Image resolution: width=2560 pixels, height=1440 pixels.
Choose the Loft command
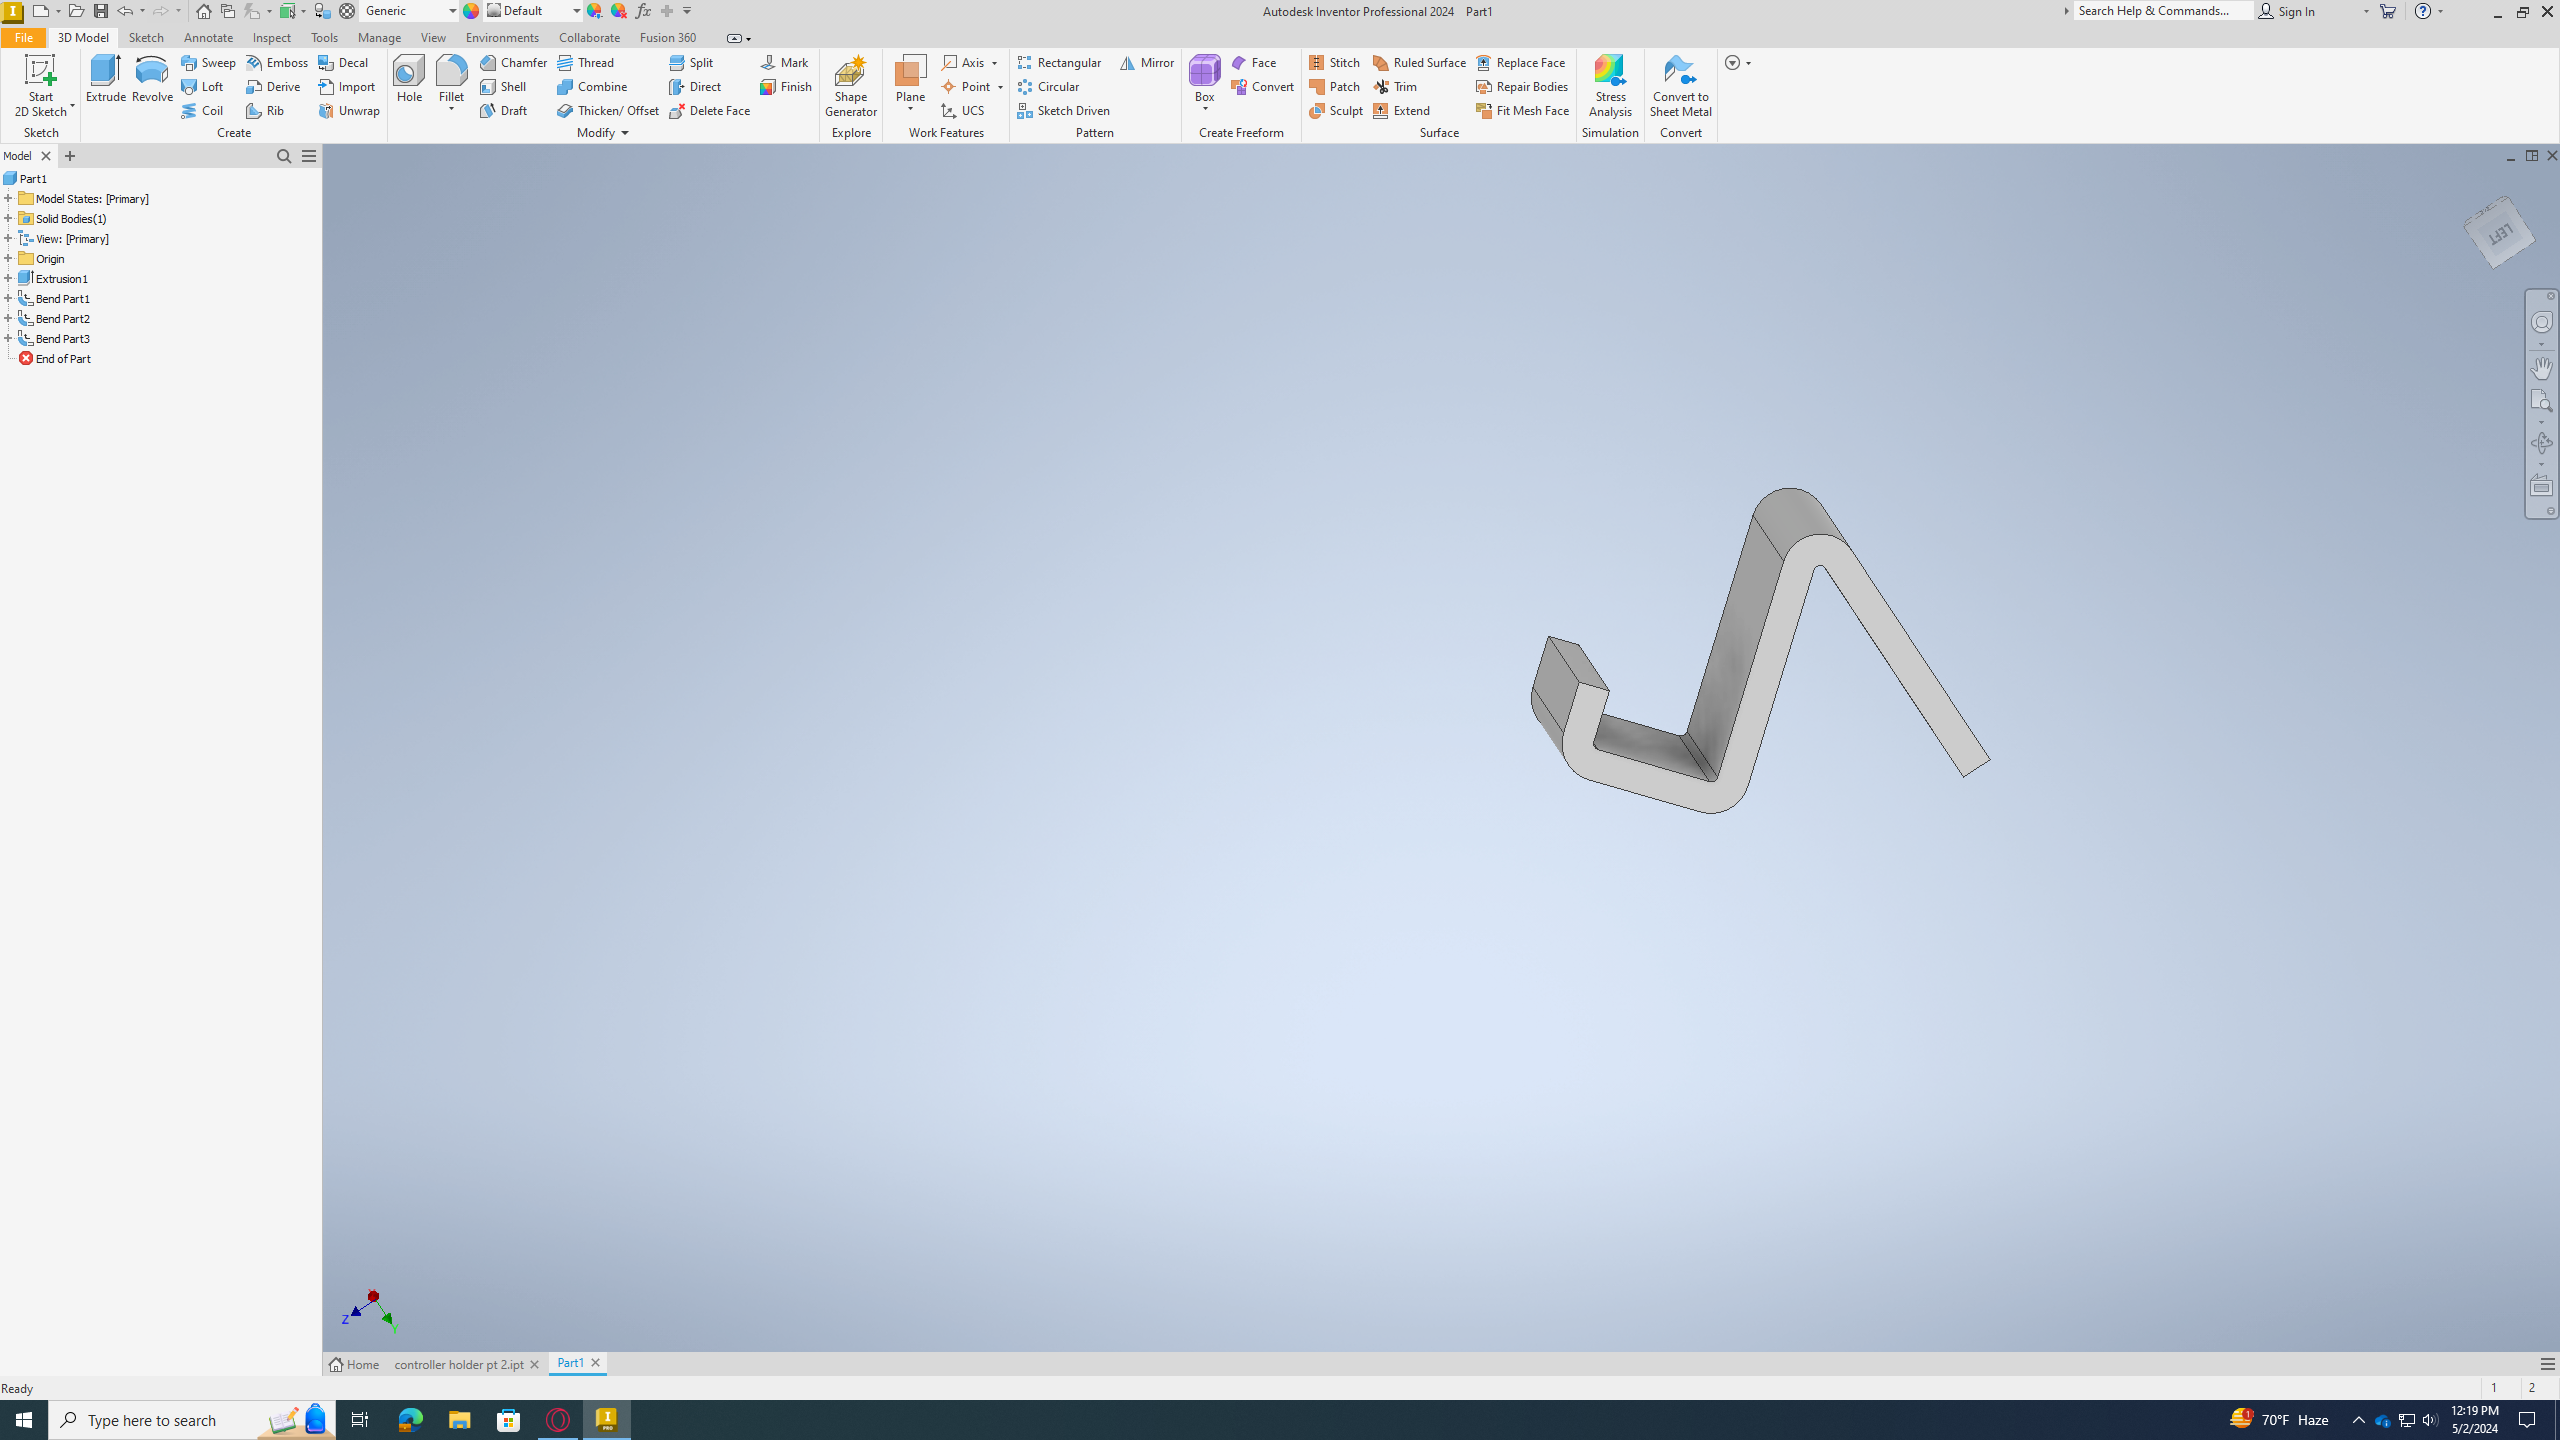[x=202, y=86]
